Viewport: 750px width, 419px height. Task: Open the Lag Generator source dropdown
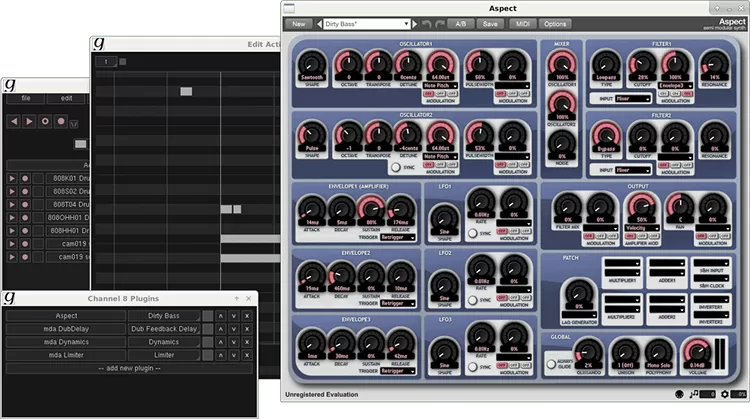coord(579,315)
